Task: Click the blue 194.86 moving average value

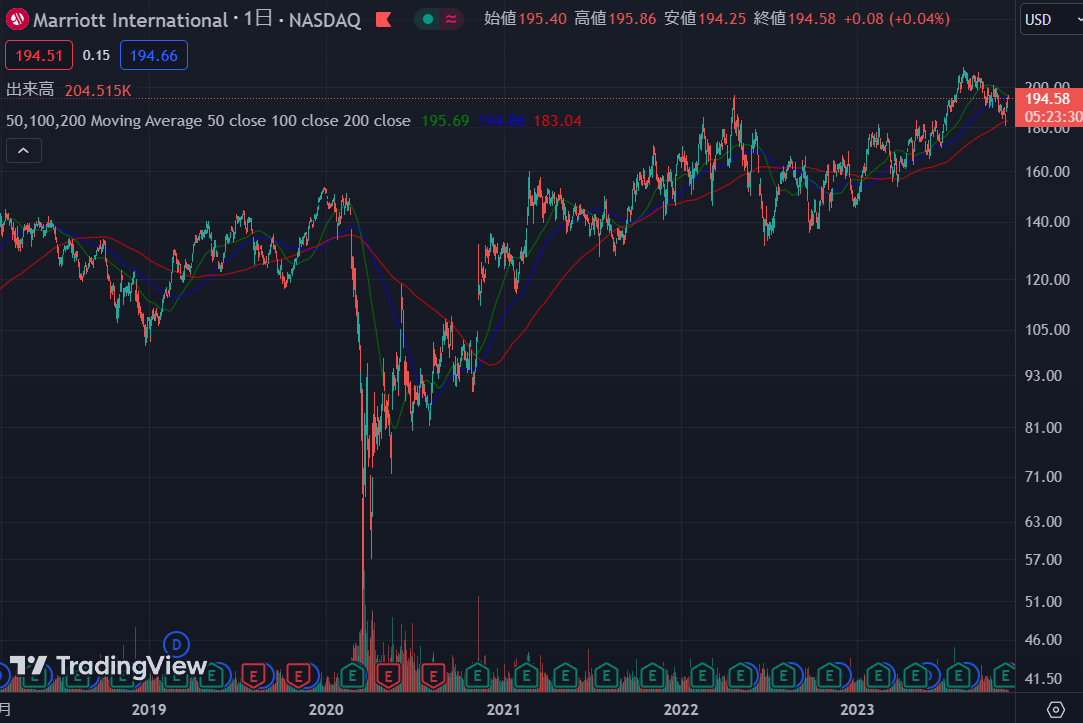Action: [x=501, y=121]
